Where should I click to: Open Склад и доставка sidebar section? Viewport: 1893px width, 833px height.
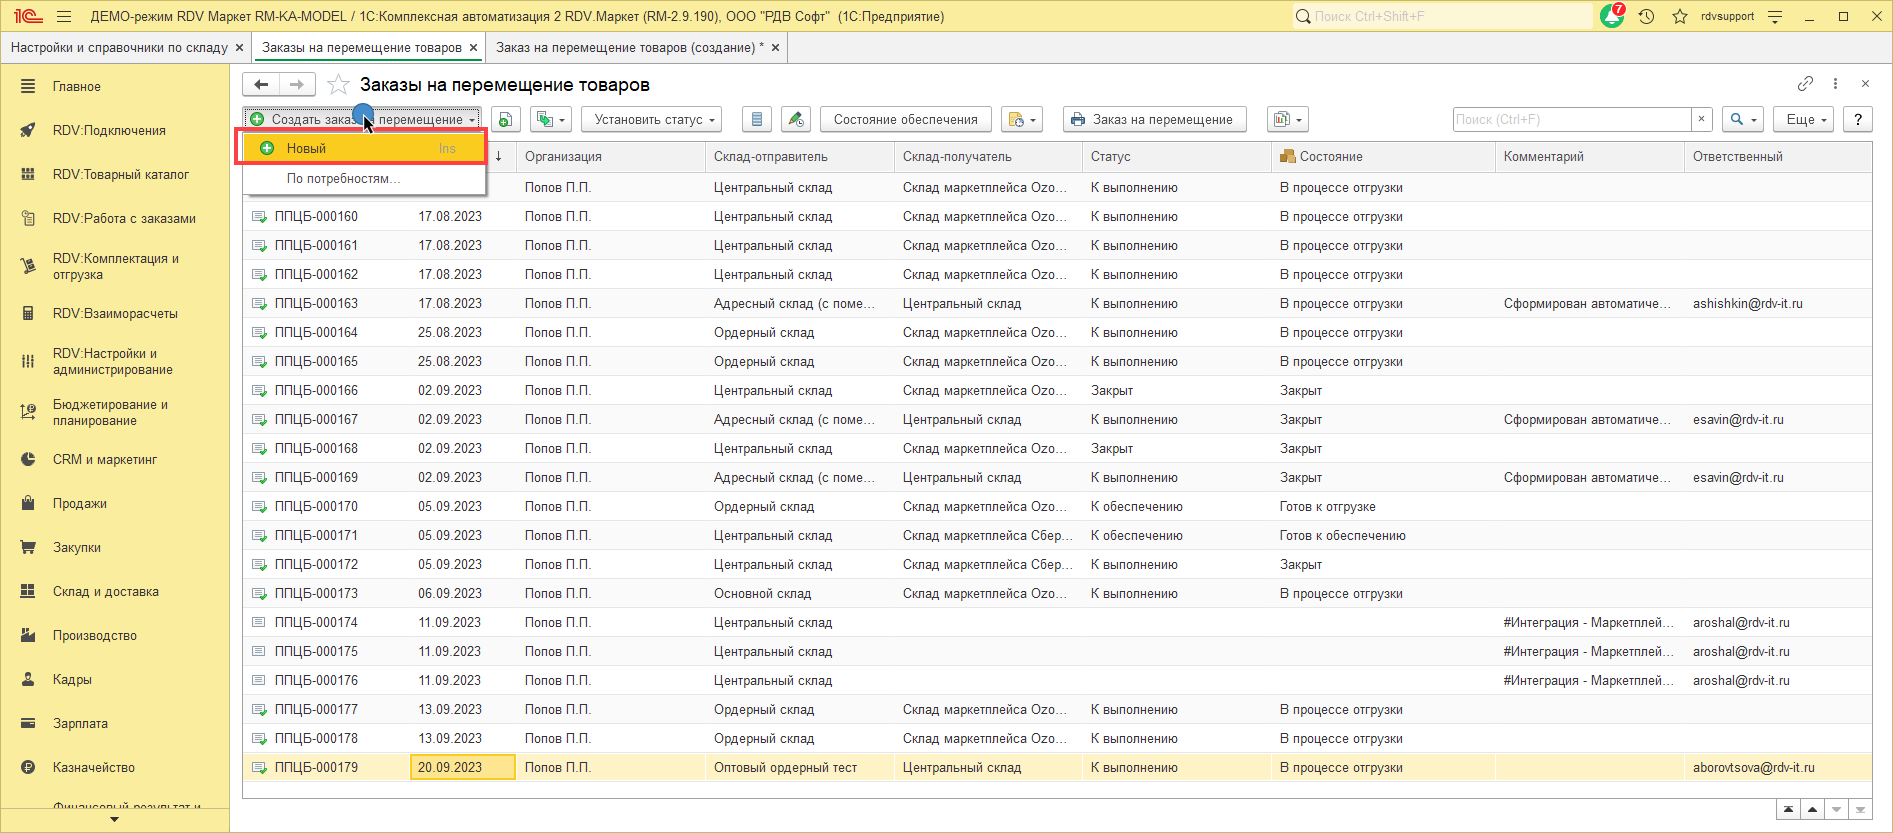pos(105,592)
